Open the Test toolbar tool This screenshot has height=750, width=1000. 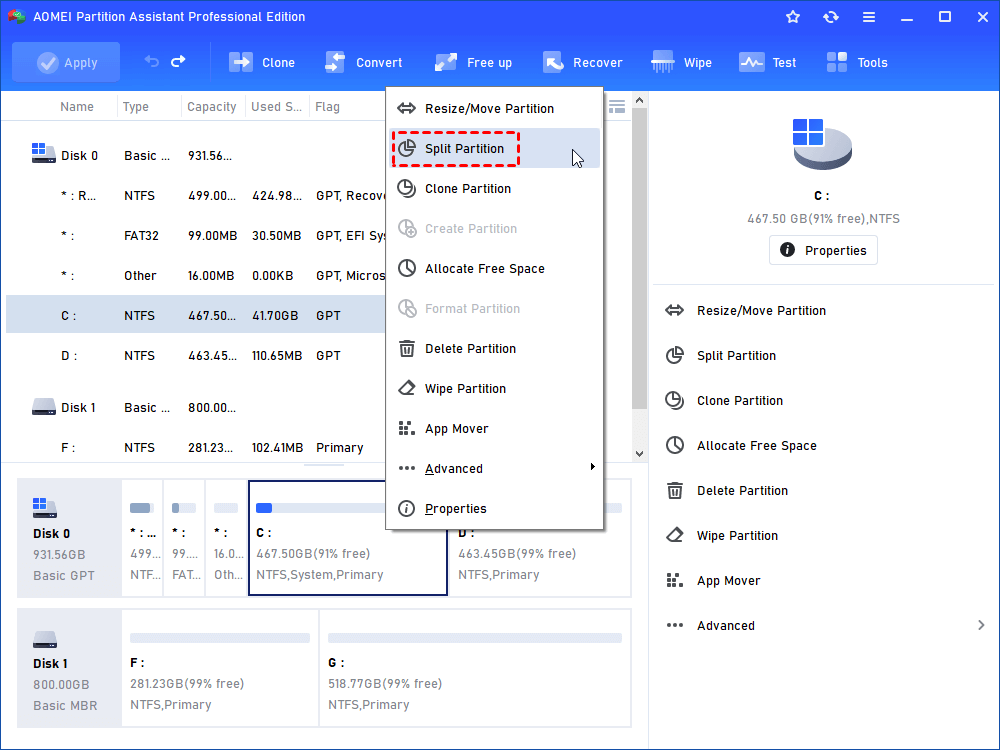(768, 62)
